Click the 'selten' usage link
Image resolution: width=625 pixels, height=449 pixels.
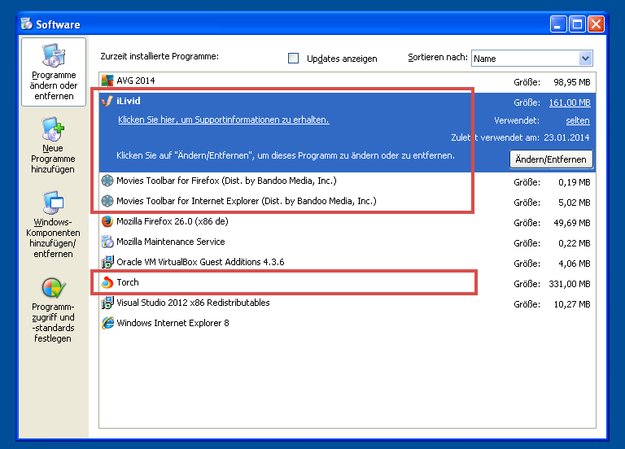pos(578,121)
